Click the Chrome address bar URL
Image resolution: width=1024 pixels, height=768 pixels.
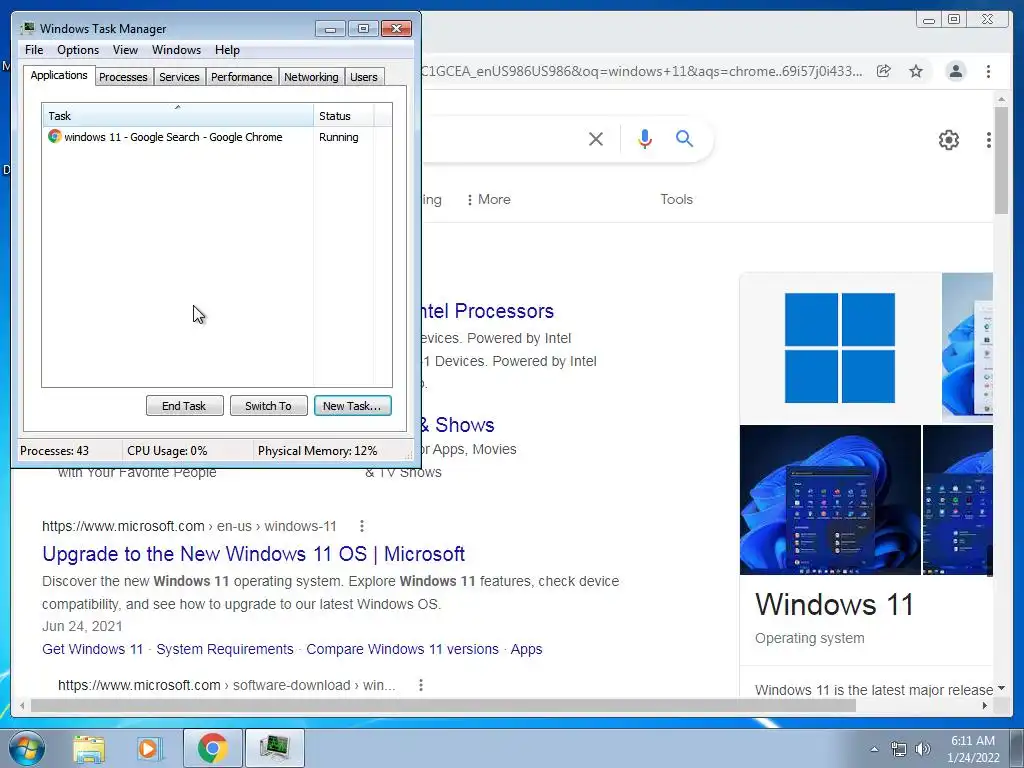[x=641, y=71]
